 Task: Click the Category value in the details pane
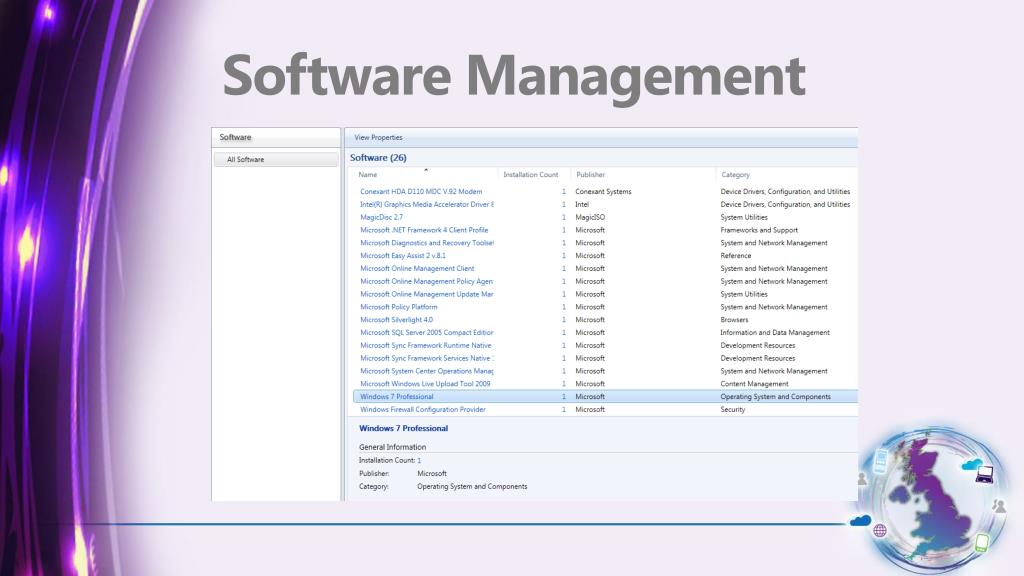click(x=472, y=487)
